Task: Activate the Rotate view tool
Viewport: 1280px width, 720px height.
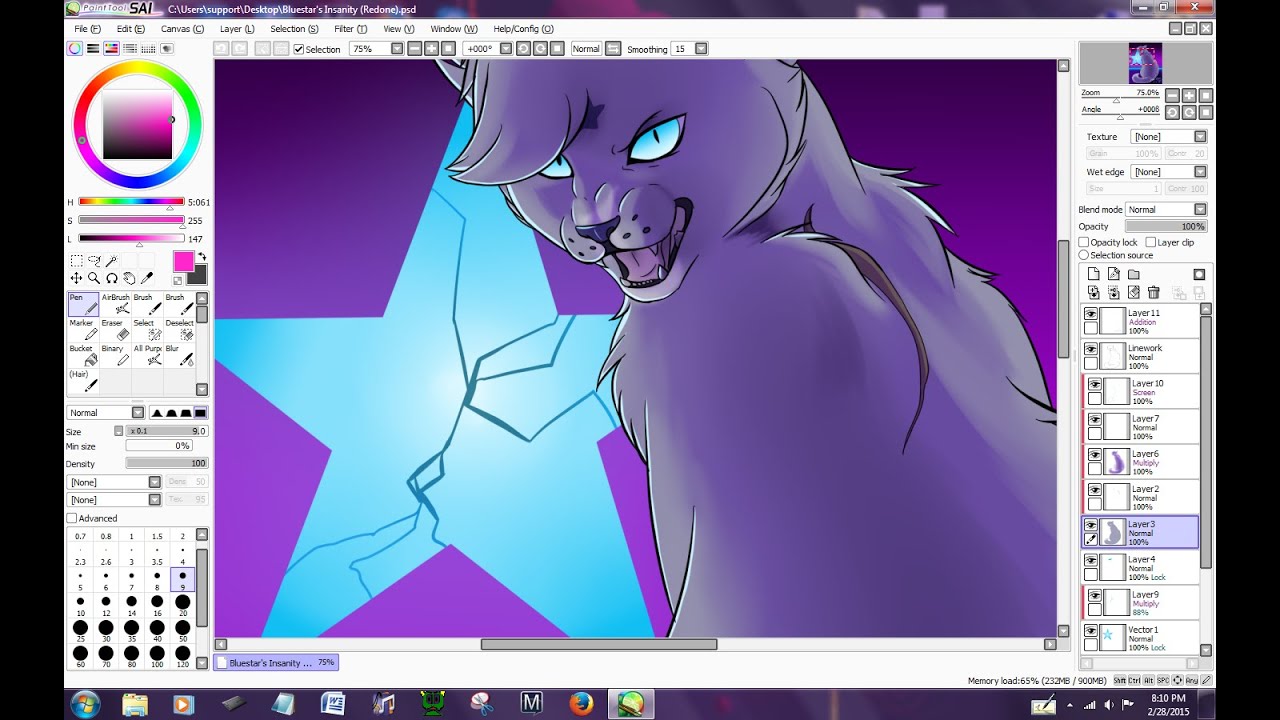Action: click(x=112, y=278)
